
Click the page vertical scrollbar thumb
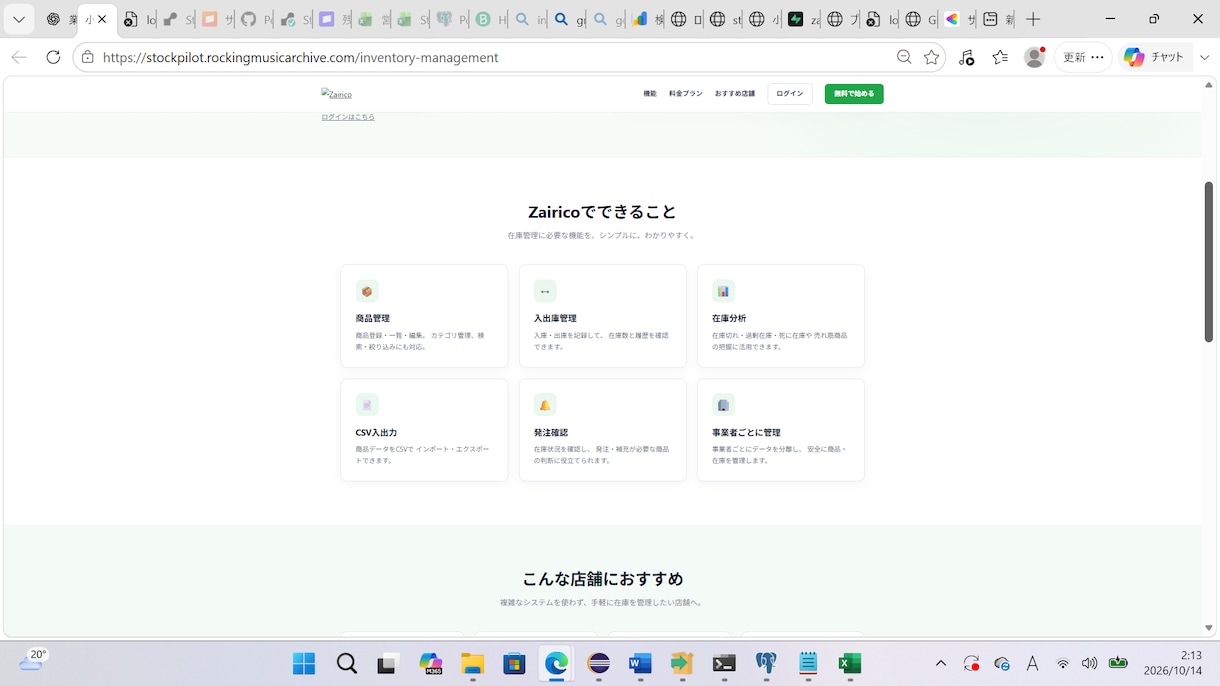[1209, 261]
